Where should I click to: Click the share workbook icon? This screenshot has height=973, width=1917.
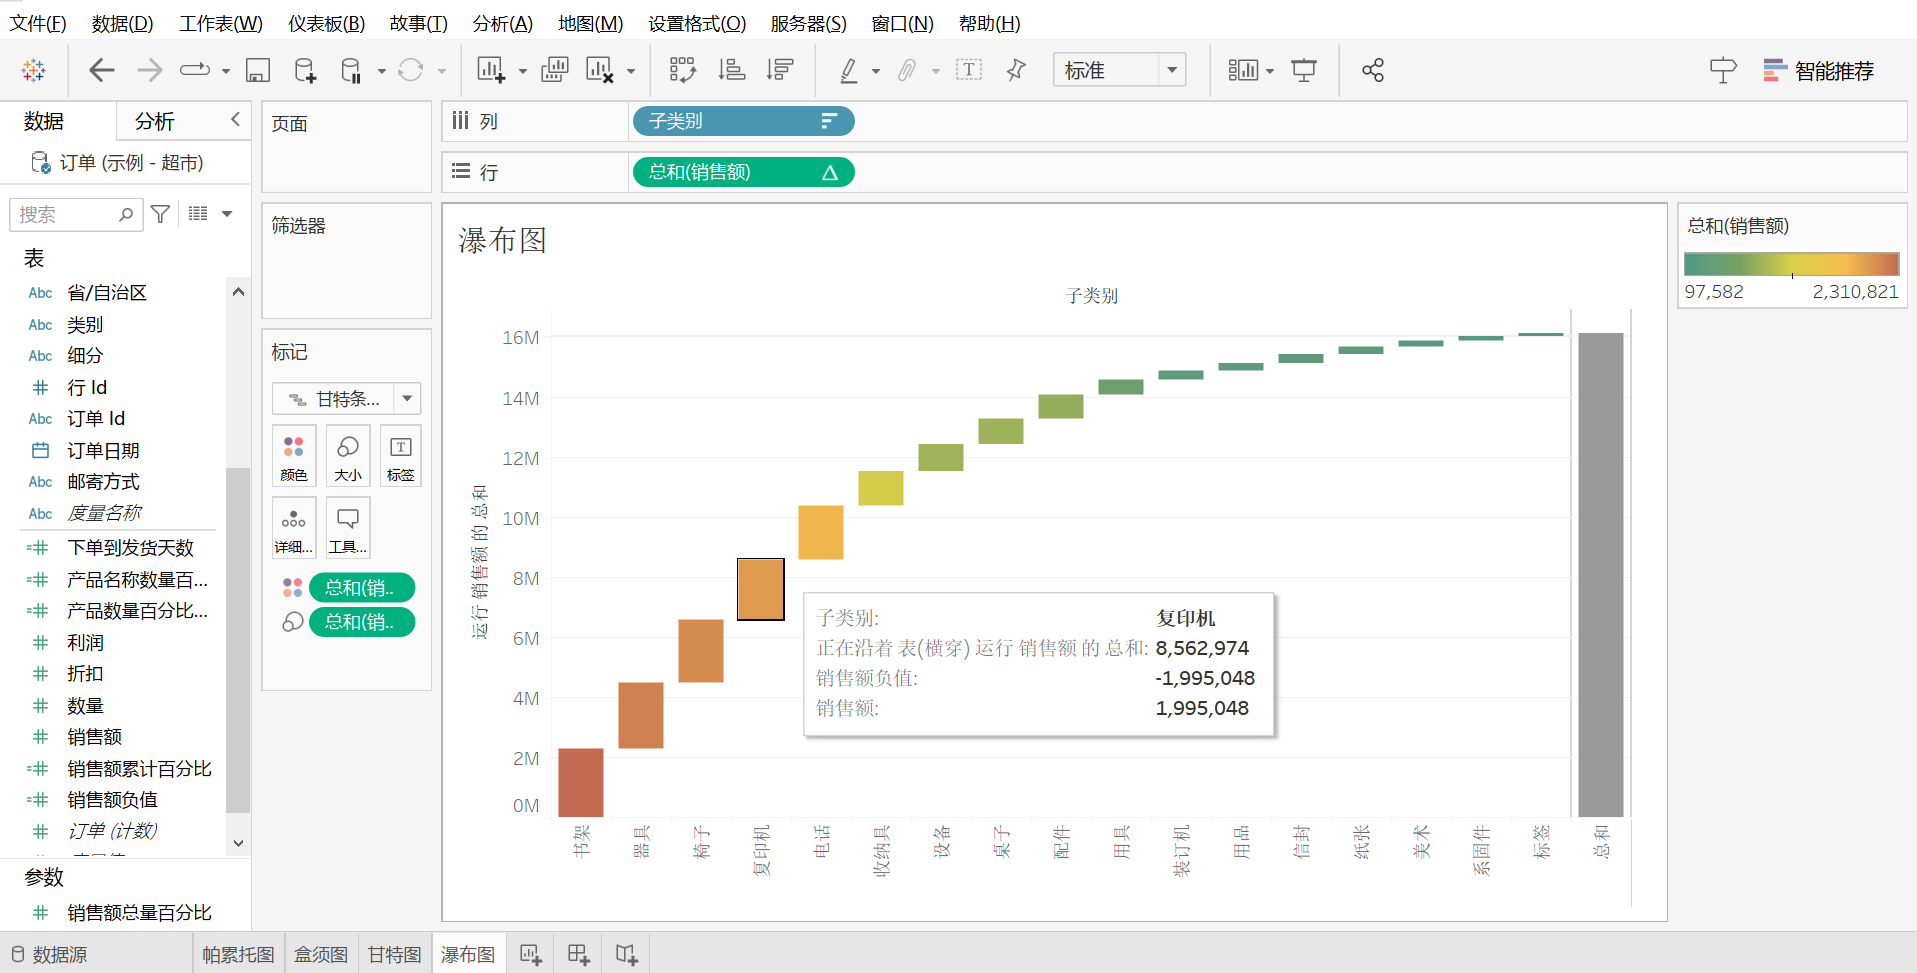pyautogui.click(x=1373, y=70)
